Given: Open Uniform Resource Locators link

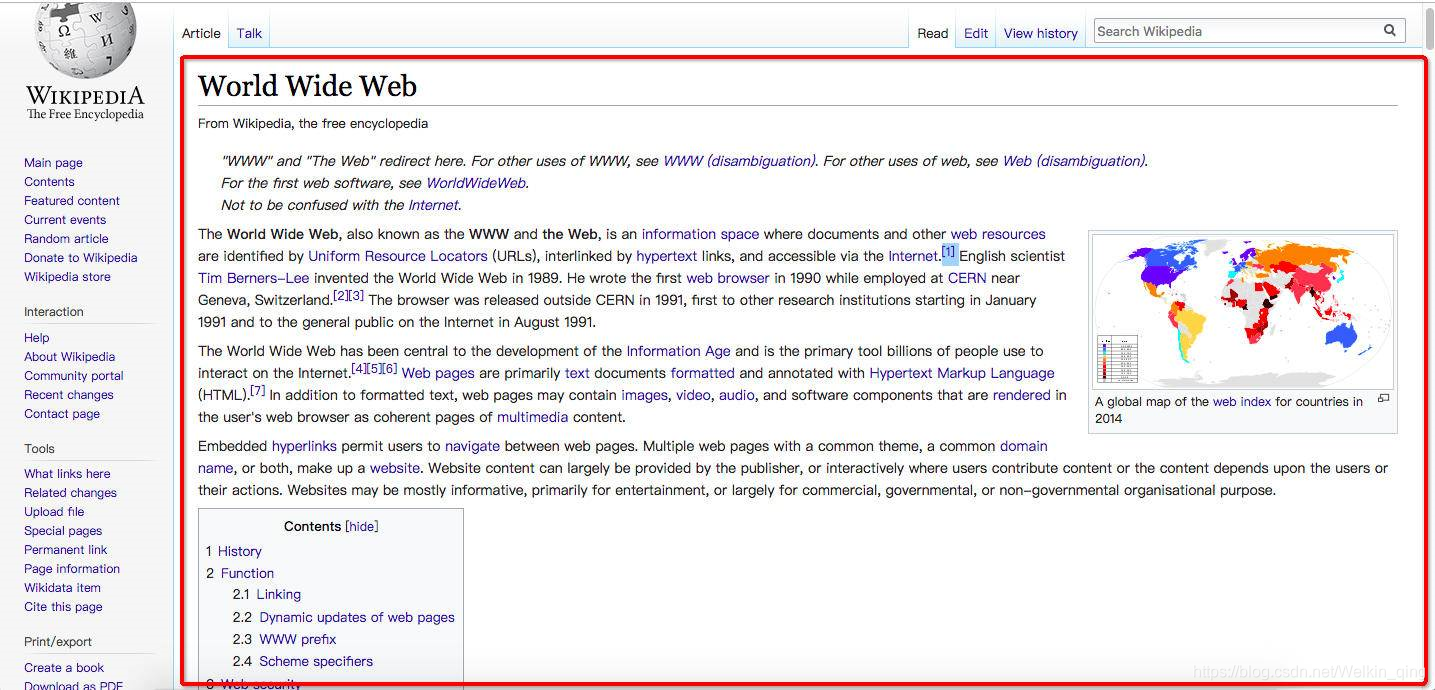Looking at the screenshot, I should pos(398,256).
